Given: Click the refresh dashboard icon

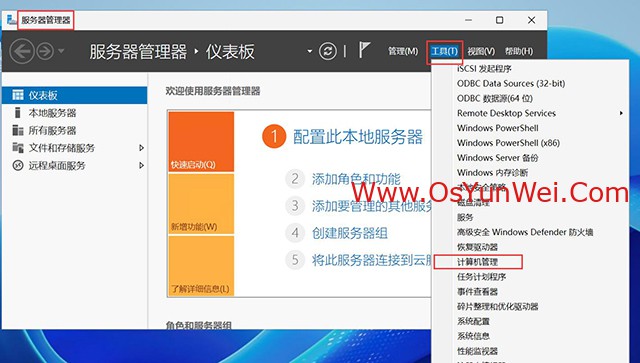Looking at the screenshot, I should coord(328,51).
